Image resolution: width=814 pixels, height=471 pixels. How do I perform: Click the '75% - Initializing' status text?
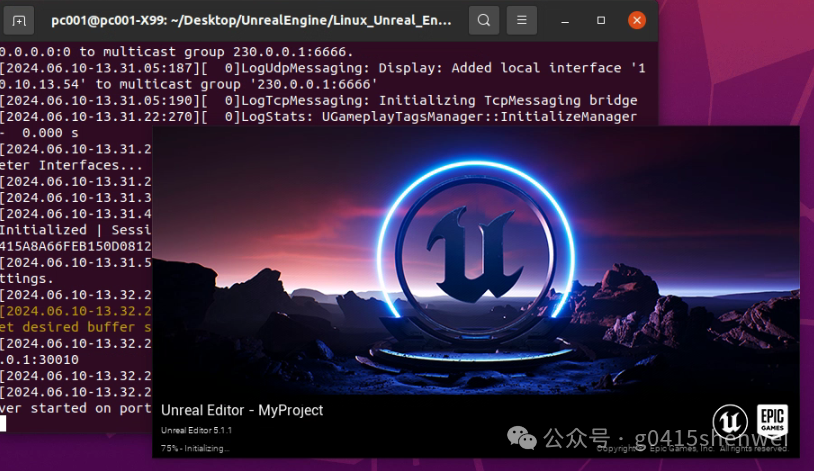[x=195, y=448]
